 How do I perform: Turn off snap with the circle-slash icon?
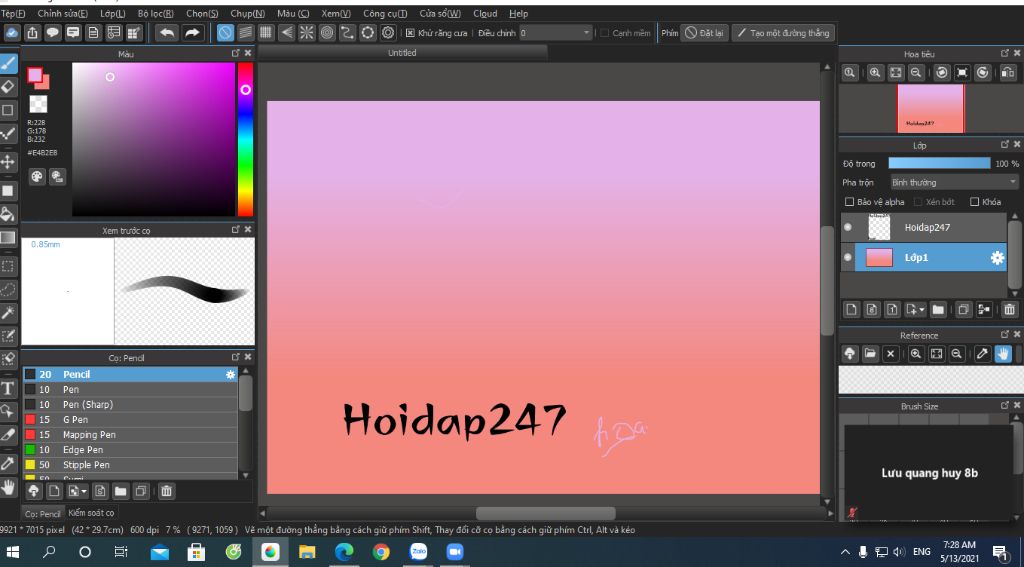click(225, 33)
